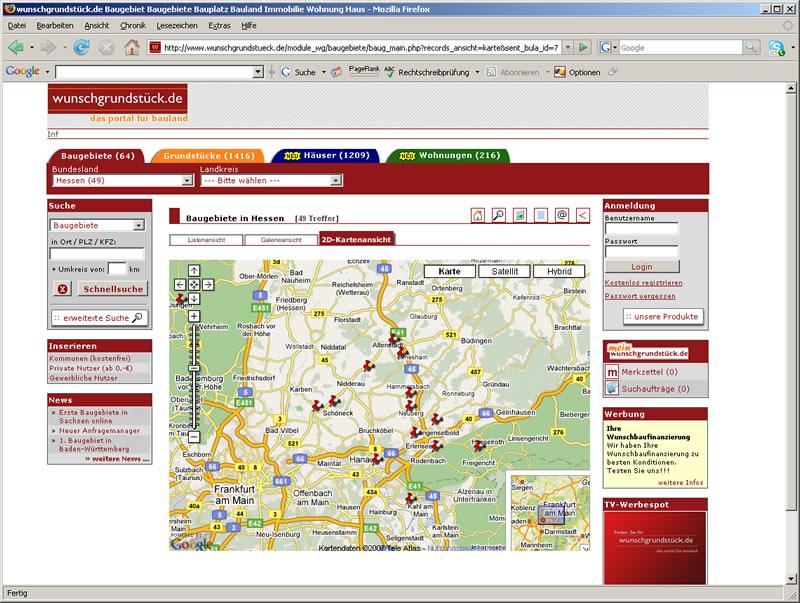Image resolution: width=800 pixels, height=603 pixels.
Task: Click the map zoom level slider
Action: [x=194, y=368]
